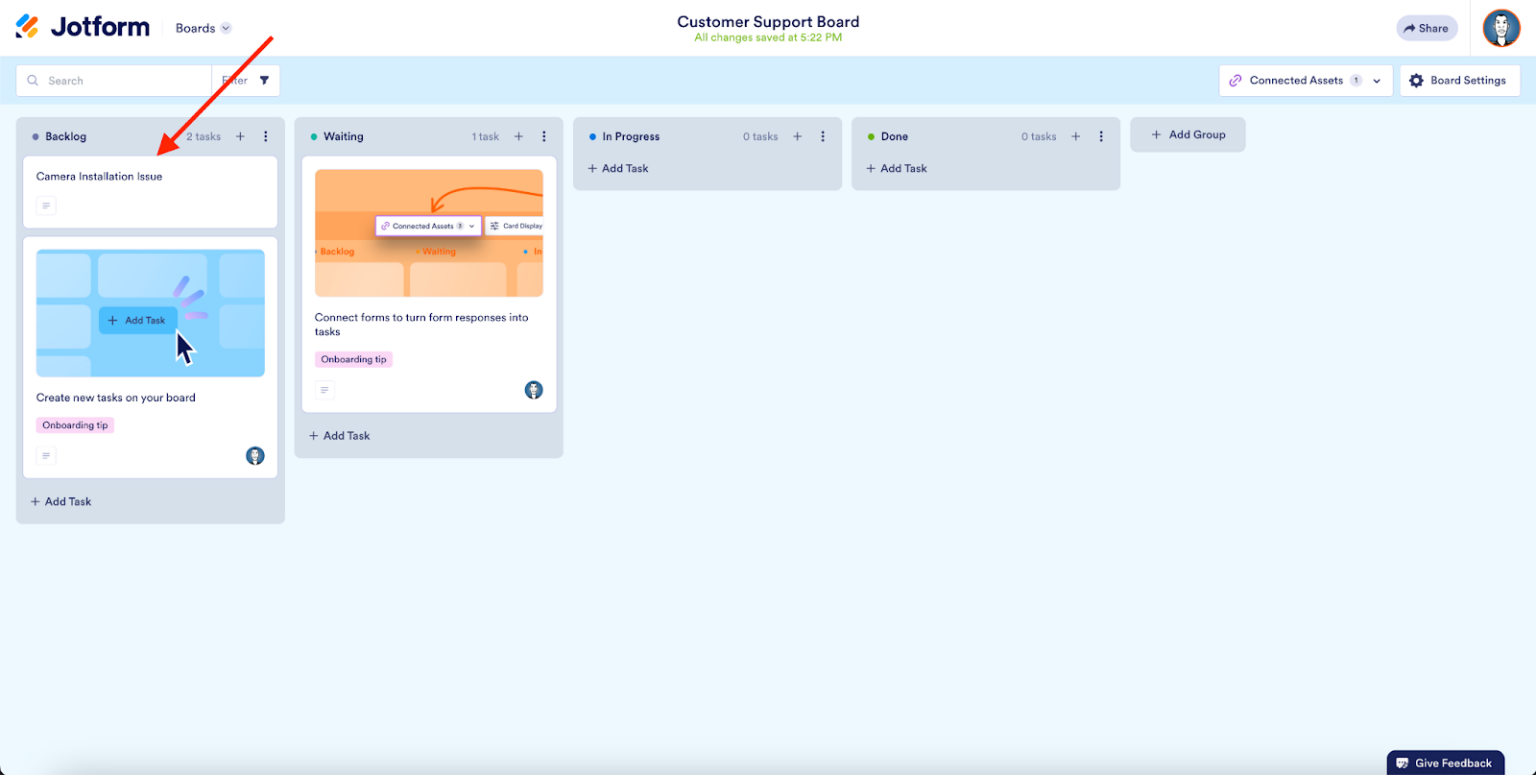Click the Waiting group status dot
The image size is (1536, 775).
point(313,136)
